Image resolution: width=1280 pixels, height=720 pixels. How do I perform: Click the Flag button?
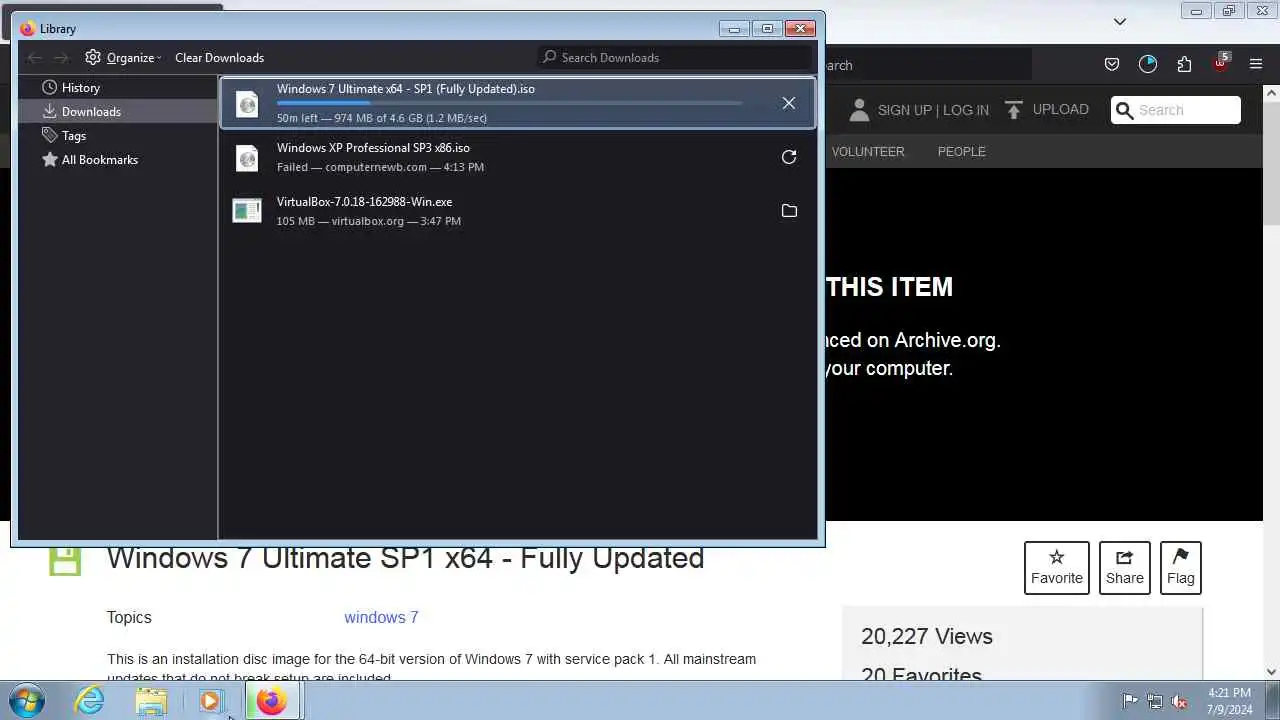(1181, 568)
